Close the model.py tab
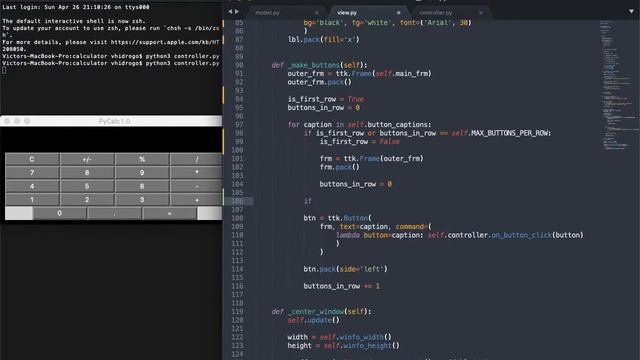The width and height of the screenshot is (640, 360). click(316, 13)
